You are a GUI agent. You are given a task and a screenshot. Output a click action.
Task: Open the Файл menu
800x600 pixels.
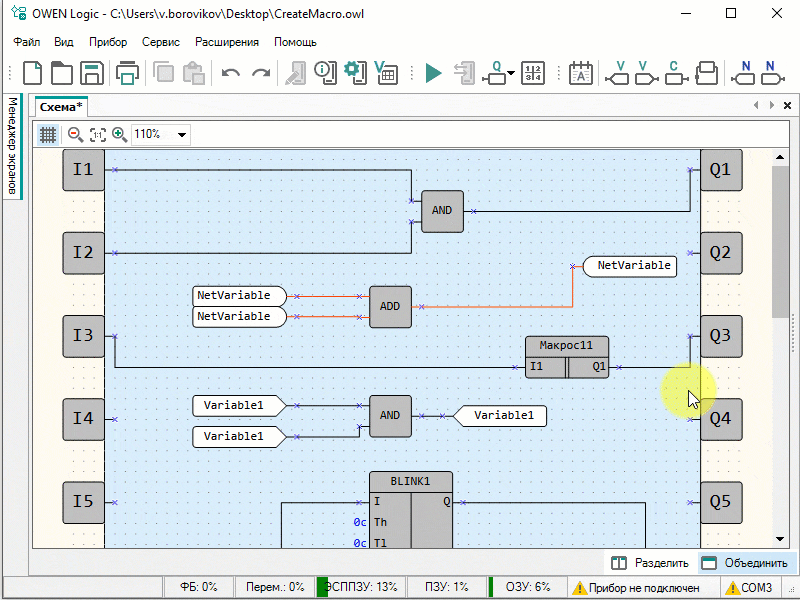[x=27, y=42]
